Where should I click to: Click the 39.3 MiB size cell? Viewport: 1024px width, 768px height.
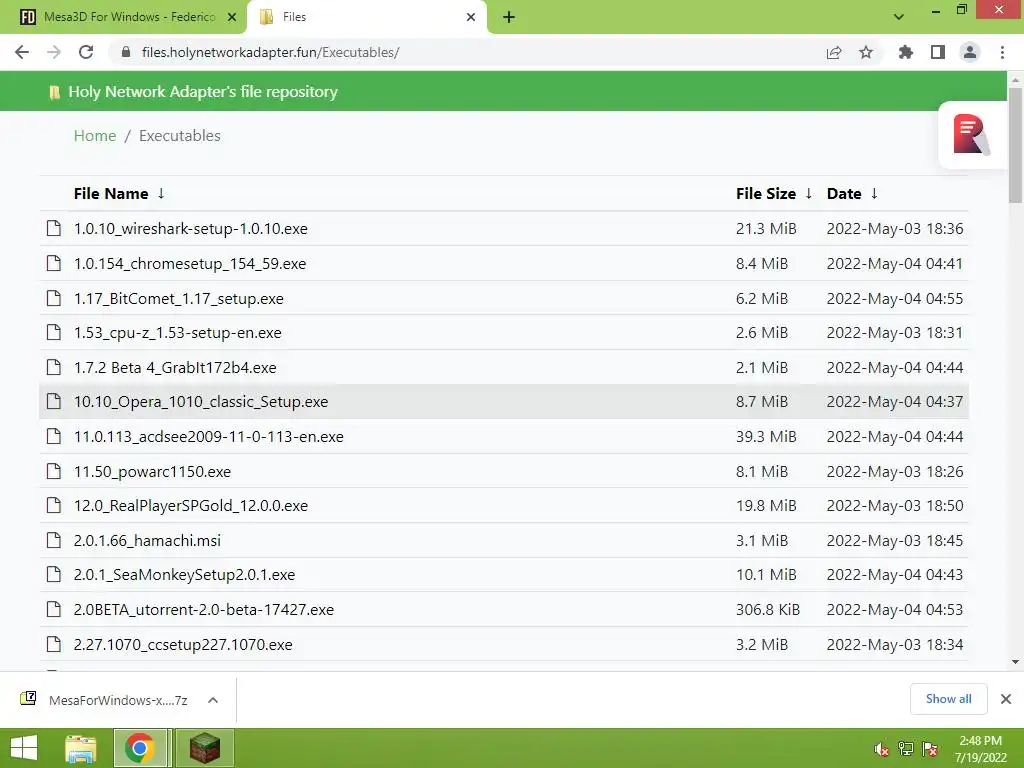(x=766, y=437)
